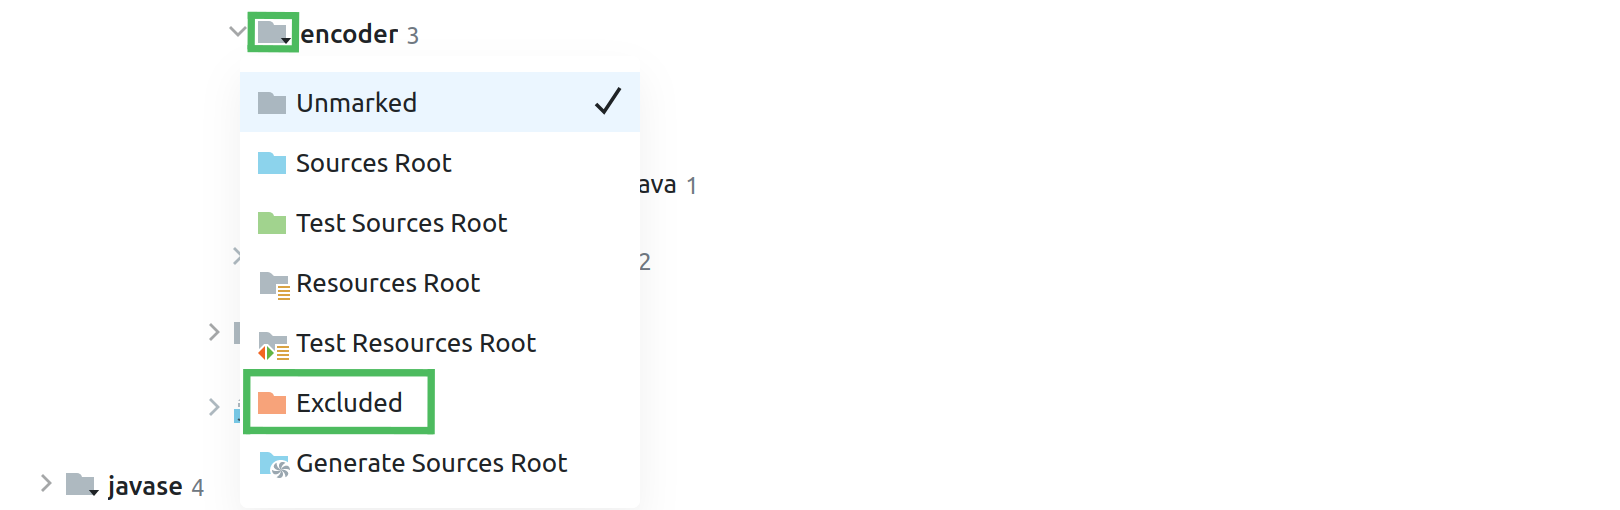Click the green Test Sources Root folder icon

(271, 223)
